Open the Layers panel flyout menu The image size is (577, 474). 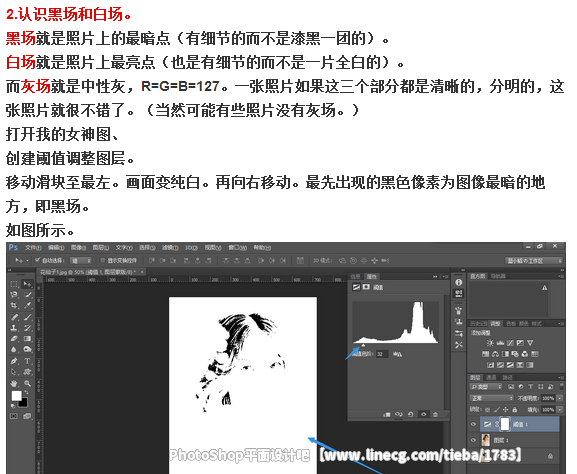tap(561, 377)
